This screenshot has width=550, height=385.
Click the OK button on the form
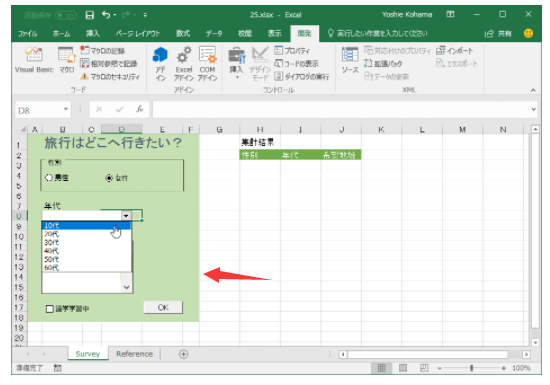pyautogui.click(x=163, y=308)
